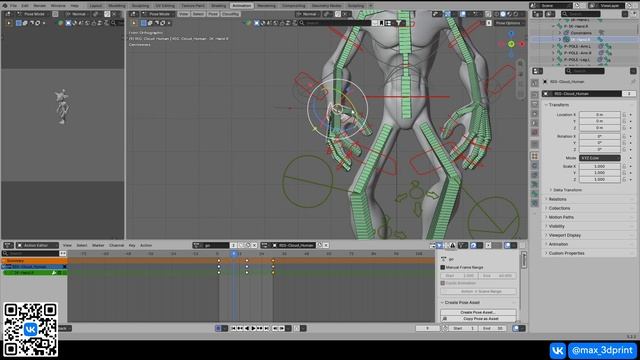Open the outliner filter dropdown

pos(625,14)
